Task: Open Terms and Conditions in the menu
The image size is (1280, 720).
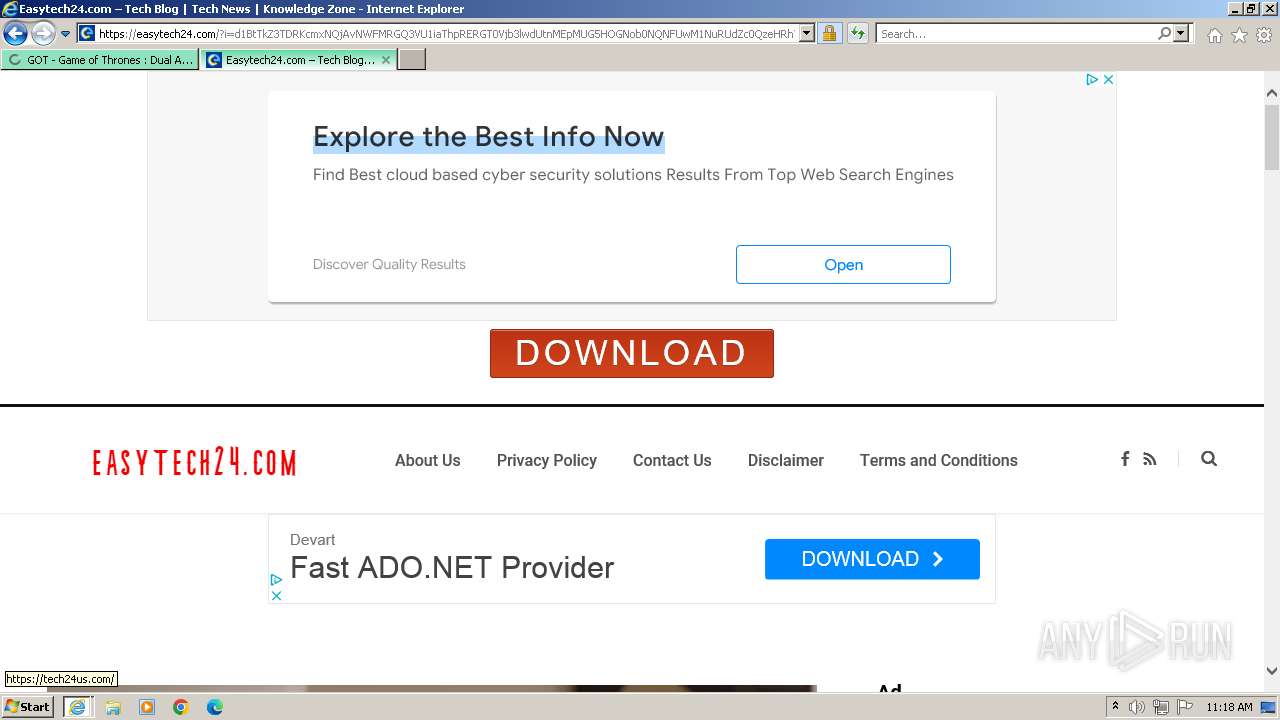Action: click(x=939, y=460)
